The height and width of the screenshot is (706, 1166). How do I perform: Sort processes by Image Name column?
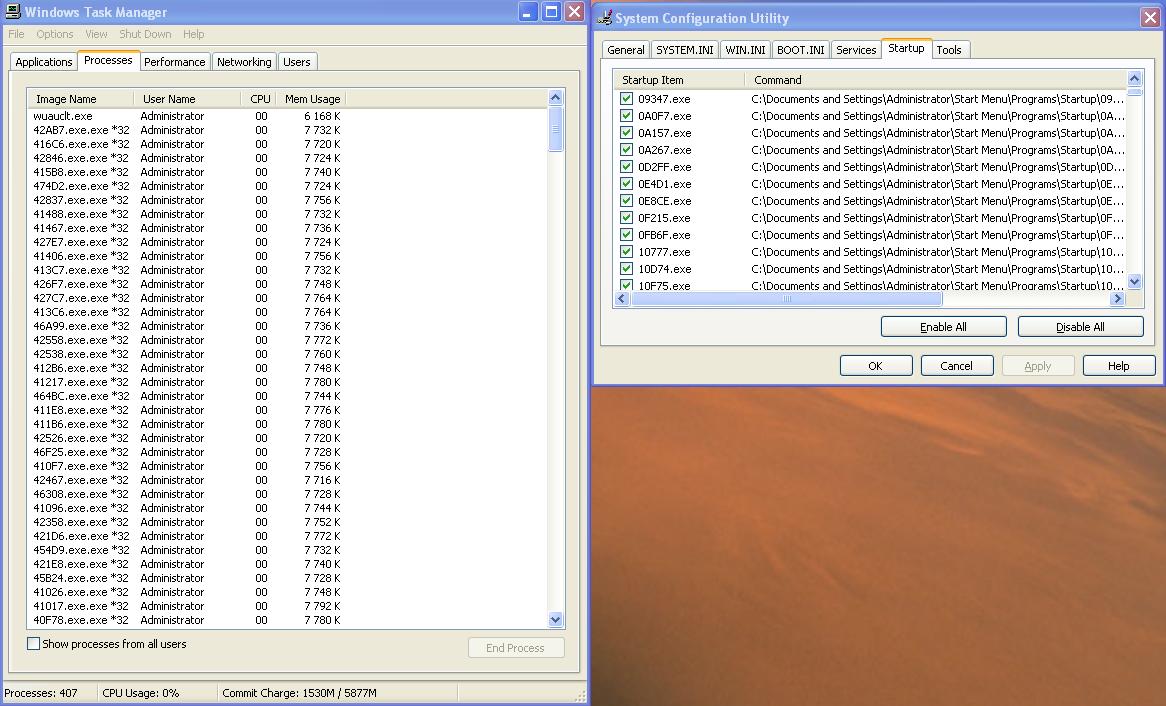[x=80, y=99]
